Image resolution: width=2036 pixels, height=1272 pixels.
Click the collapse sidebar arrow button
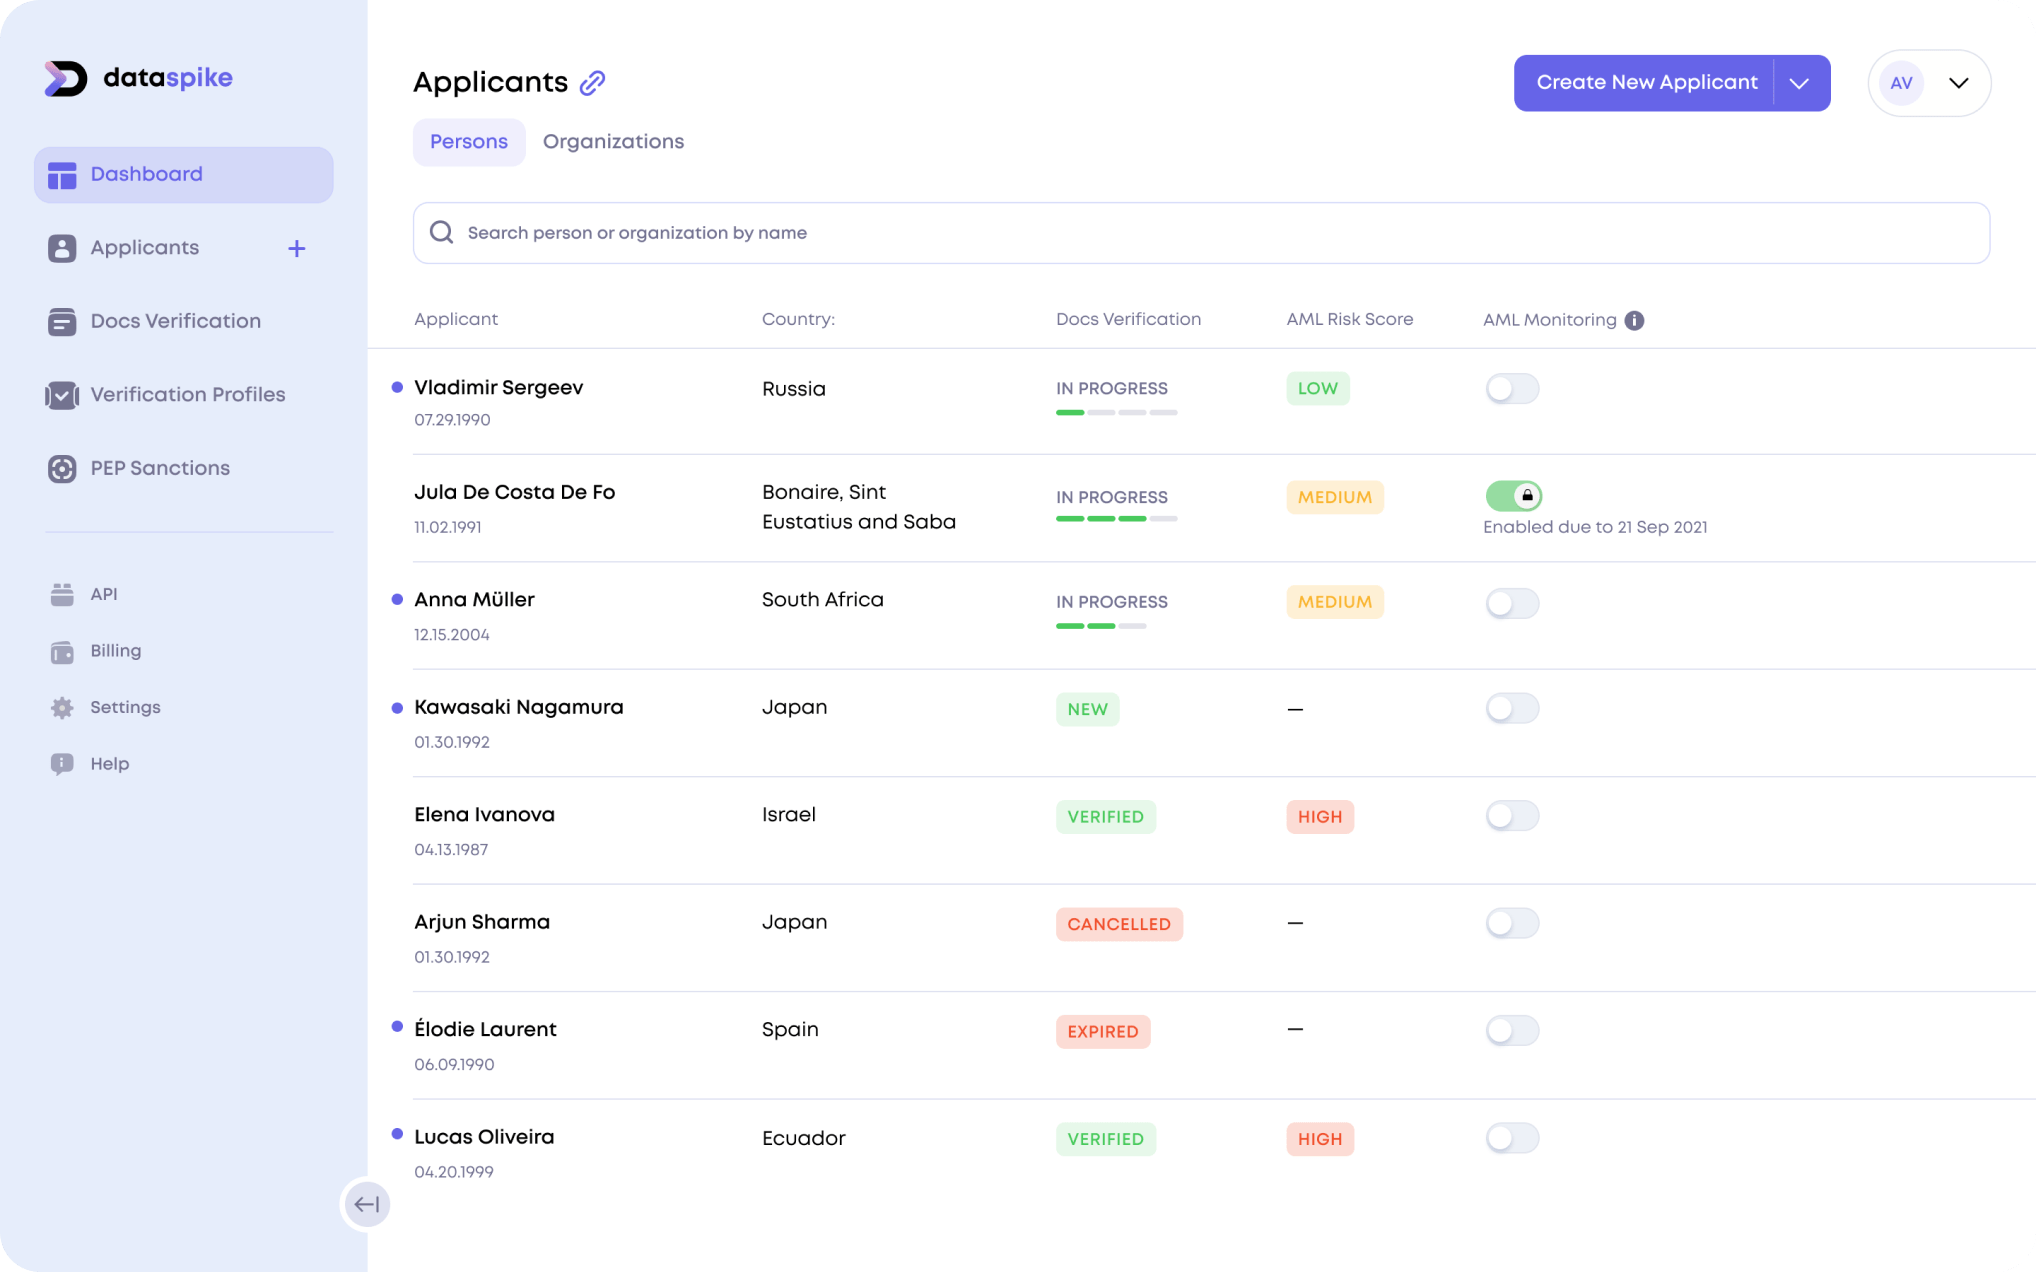(x=366, y=1205)
